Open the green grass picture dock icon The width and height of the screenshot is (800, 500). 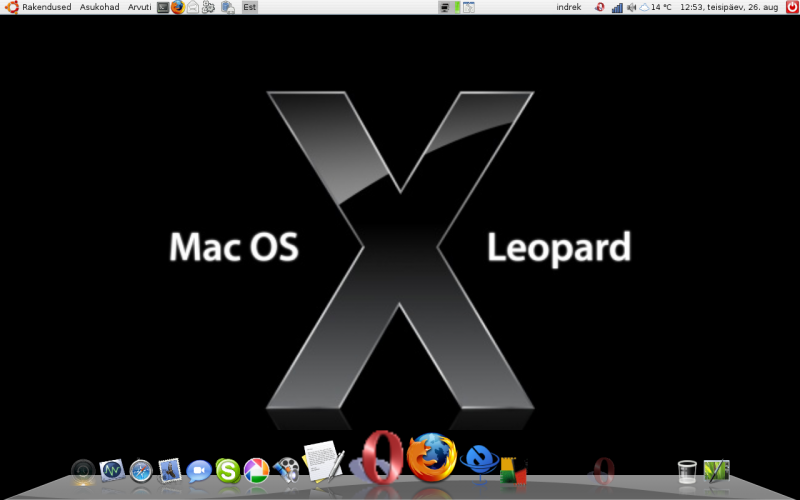(716, 471)
